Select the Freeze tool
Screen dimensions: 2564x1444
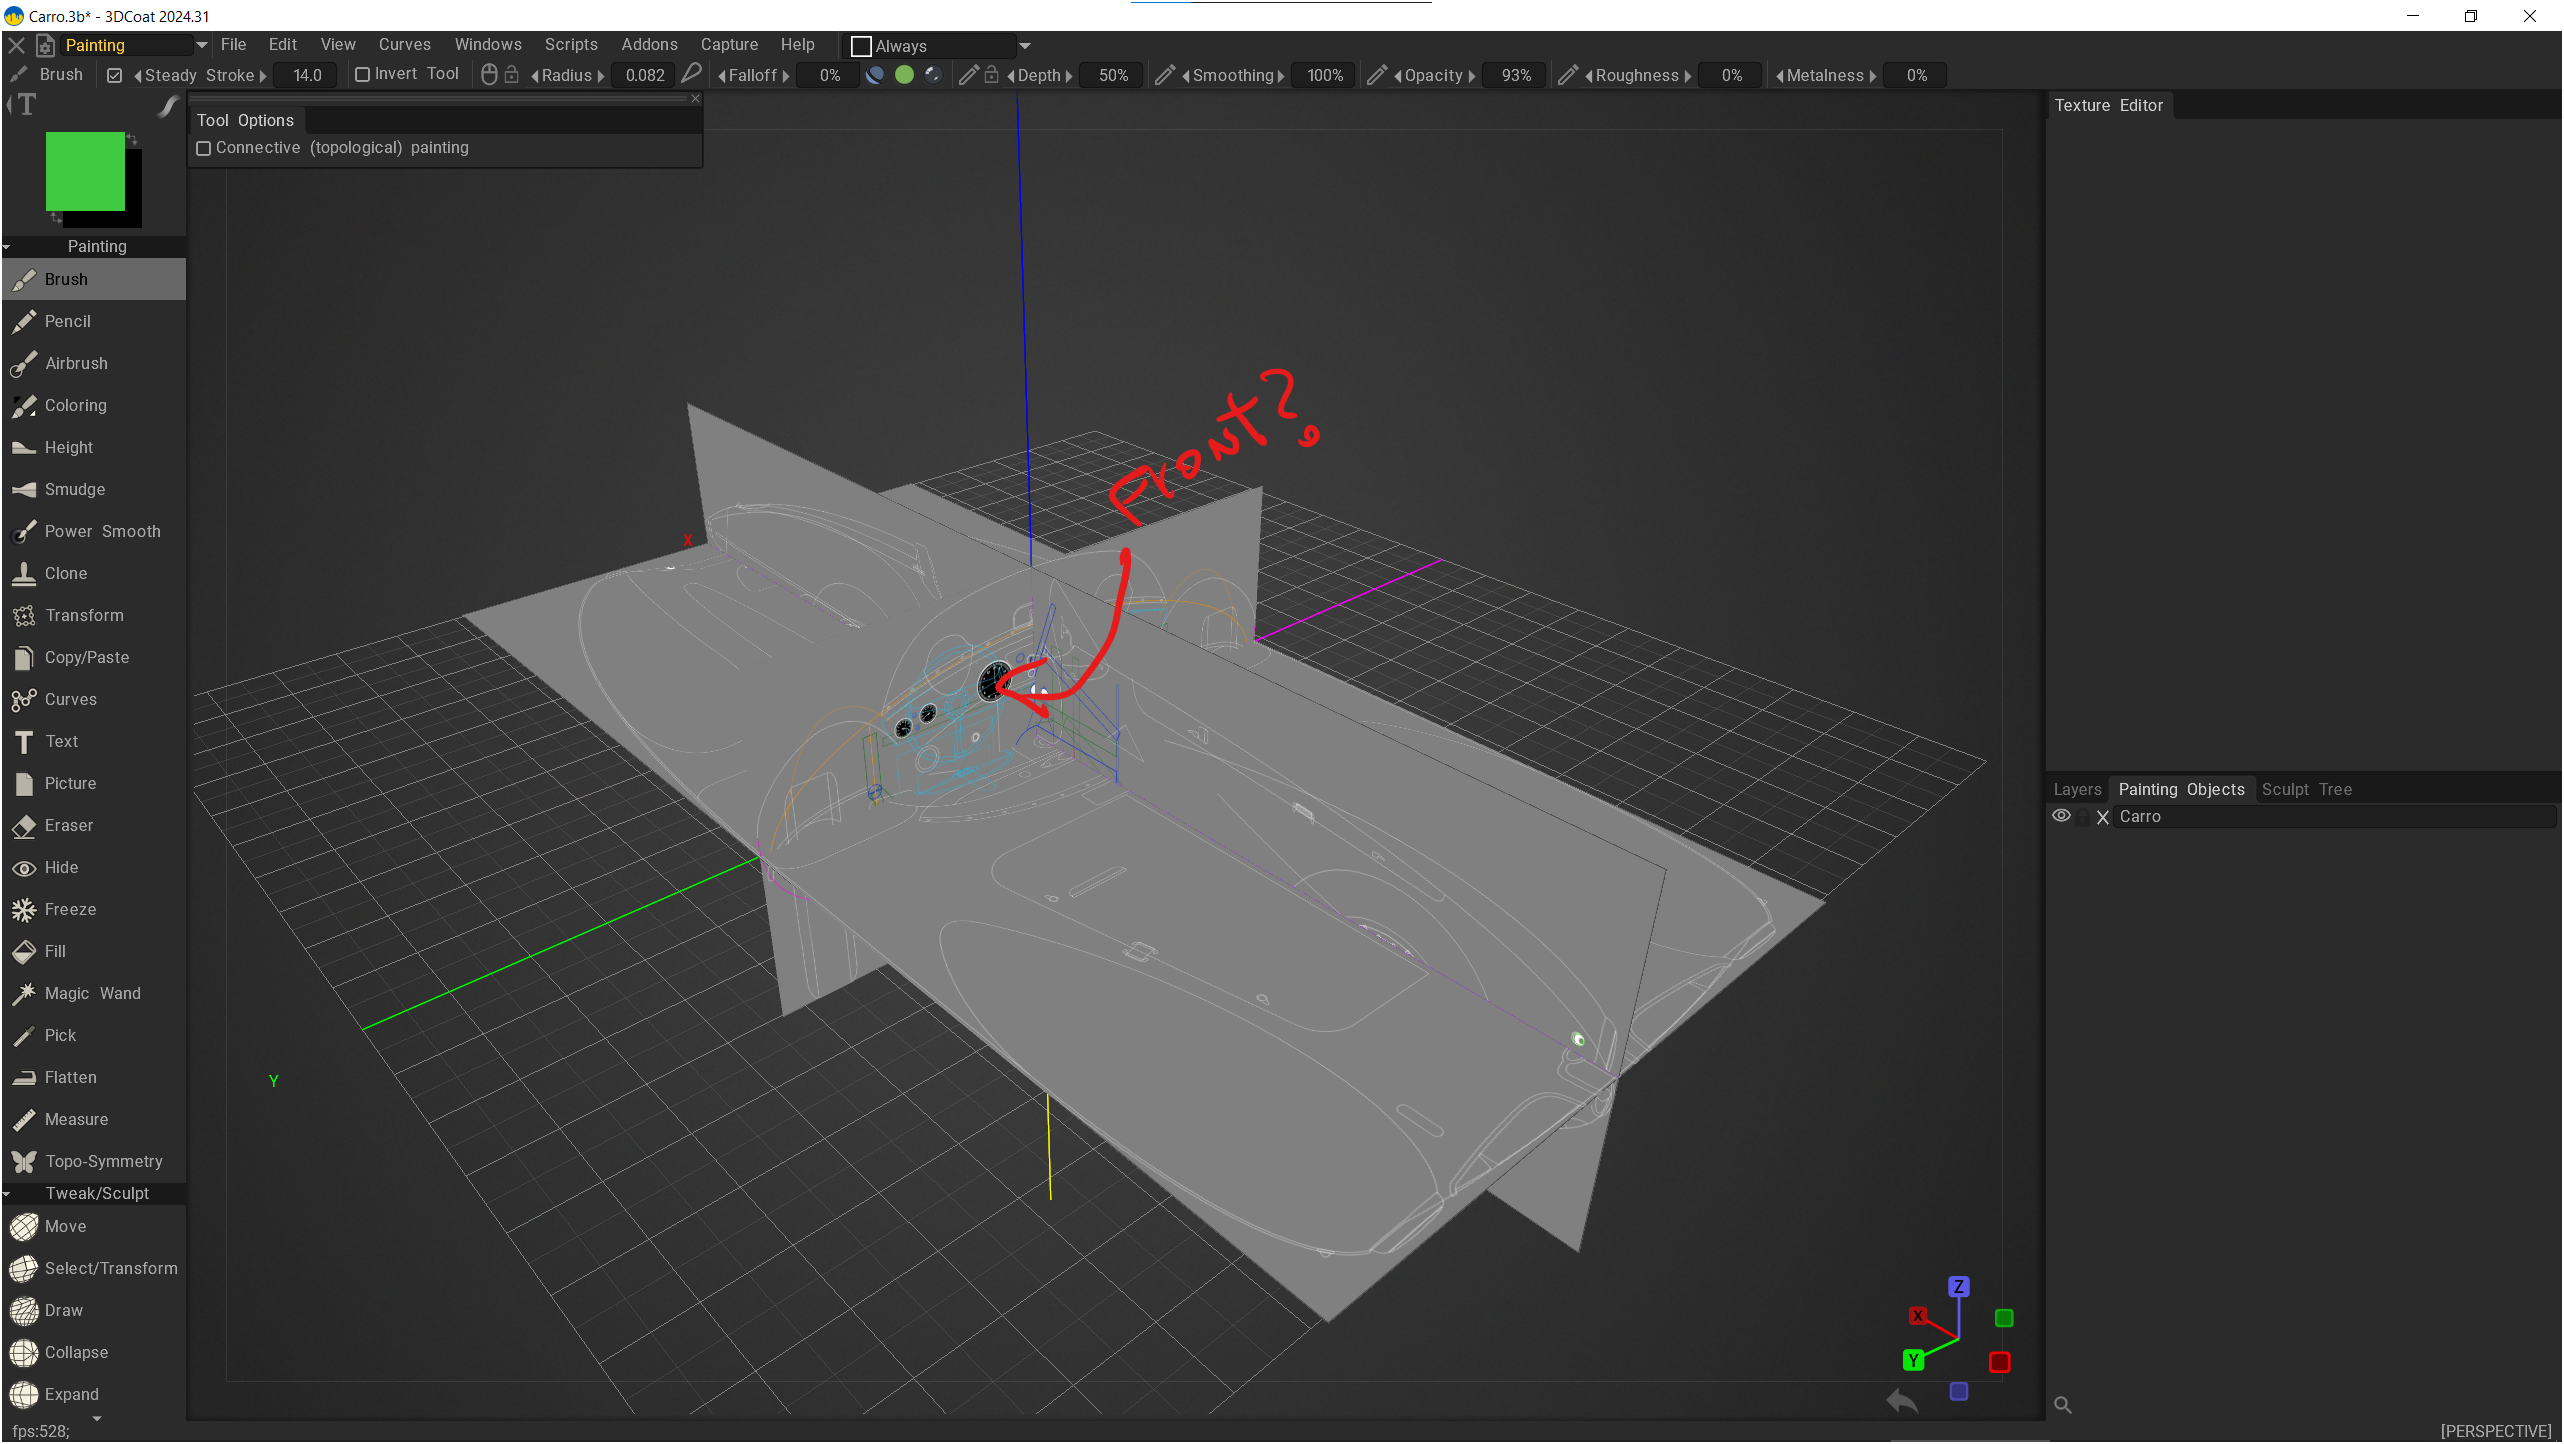70,909
